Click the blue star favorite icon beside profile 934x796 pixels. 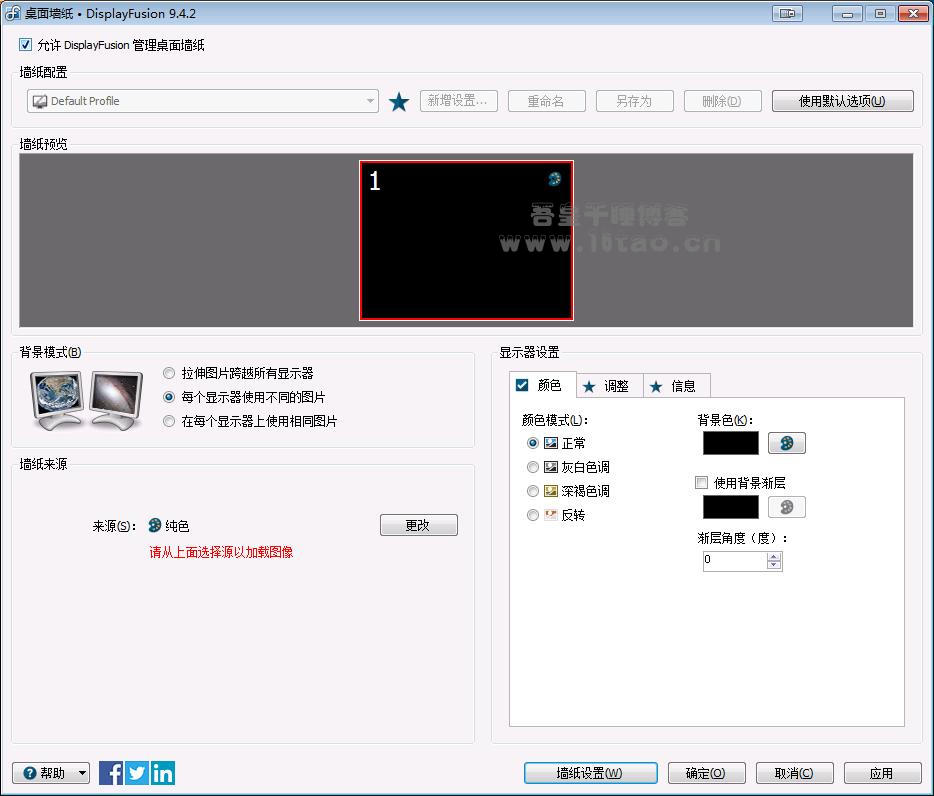(x=399, y=102)
